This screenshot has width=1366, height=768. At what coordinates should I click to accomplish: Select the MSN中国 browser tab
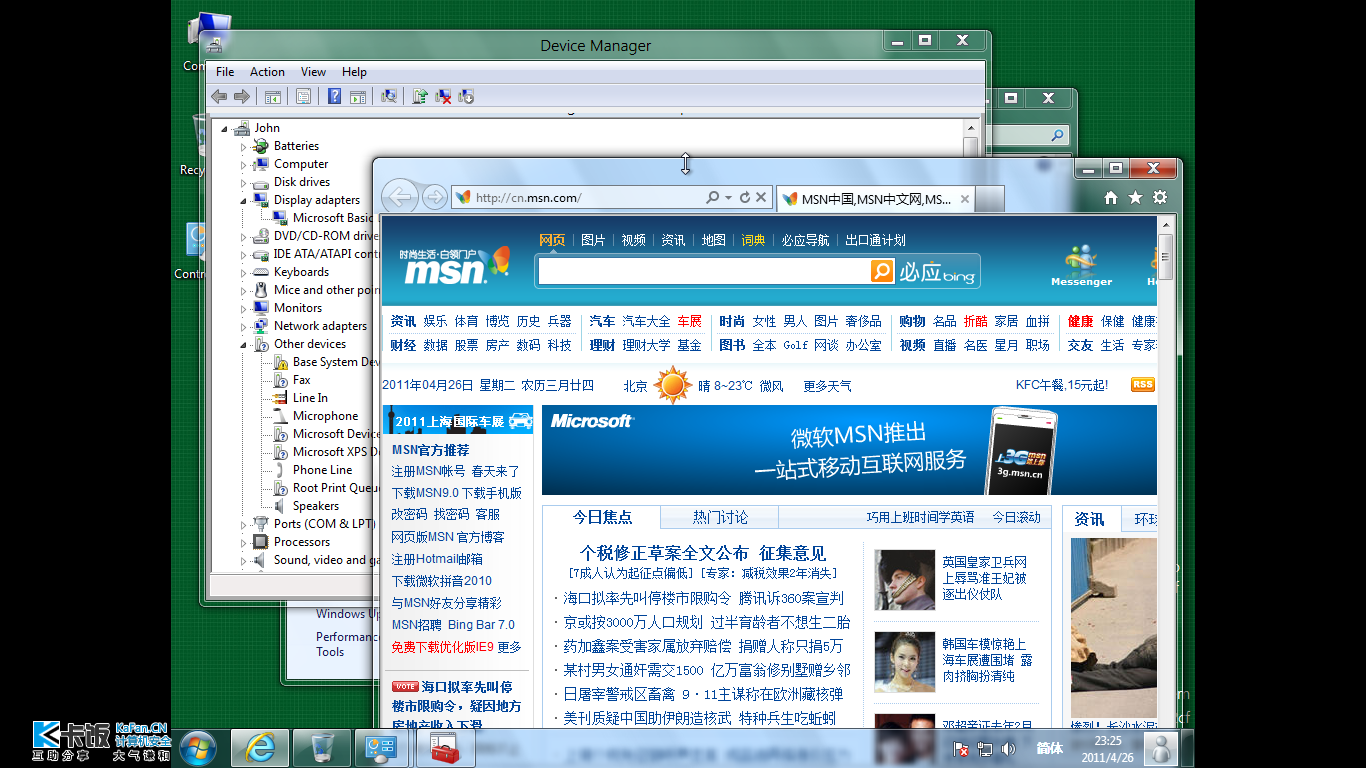[x=875, y=199]
